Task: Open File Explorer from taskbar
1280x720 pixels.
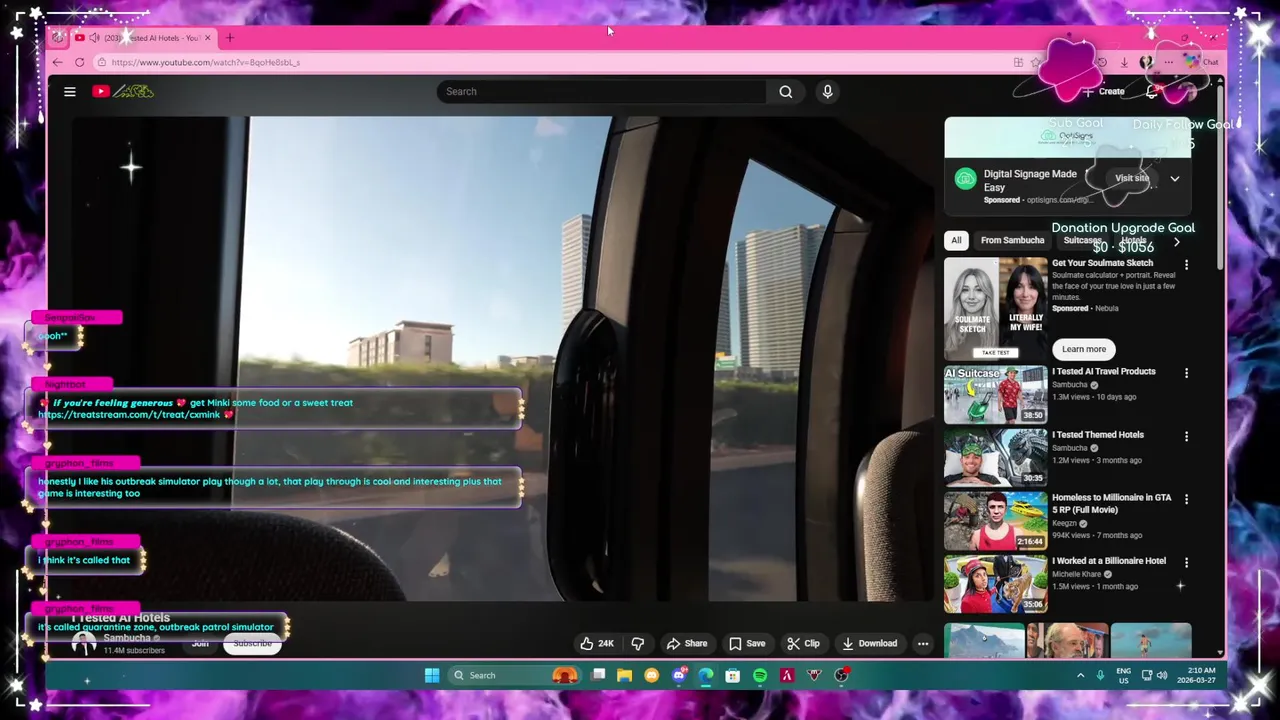Action: click(625, 675)
